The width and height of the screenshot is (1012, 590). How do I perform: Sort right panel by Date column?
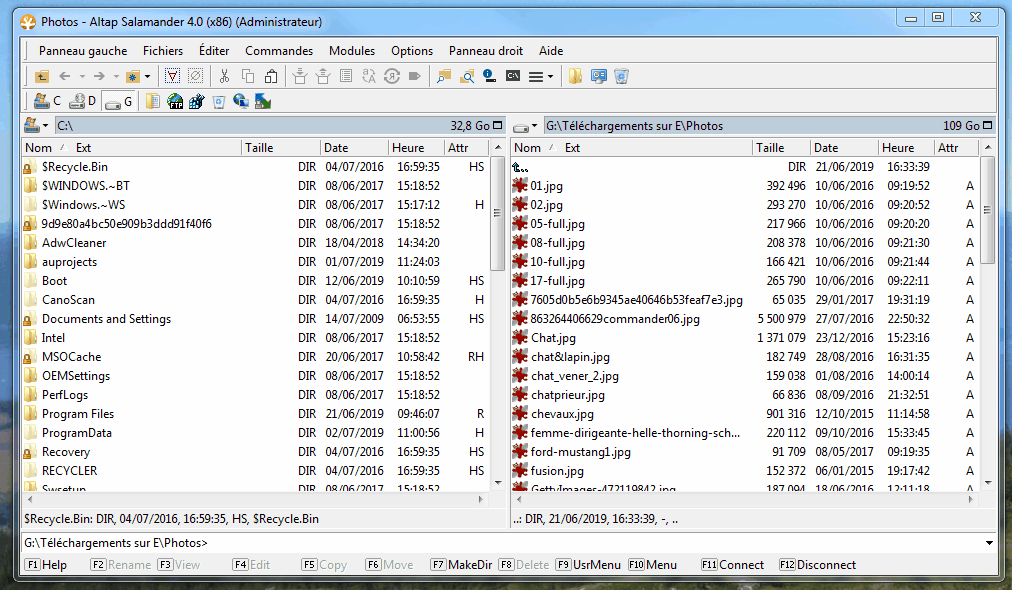click(844, 148)
